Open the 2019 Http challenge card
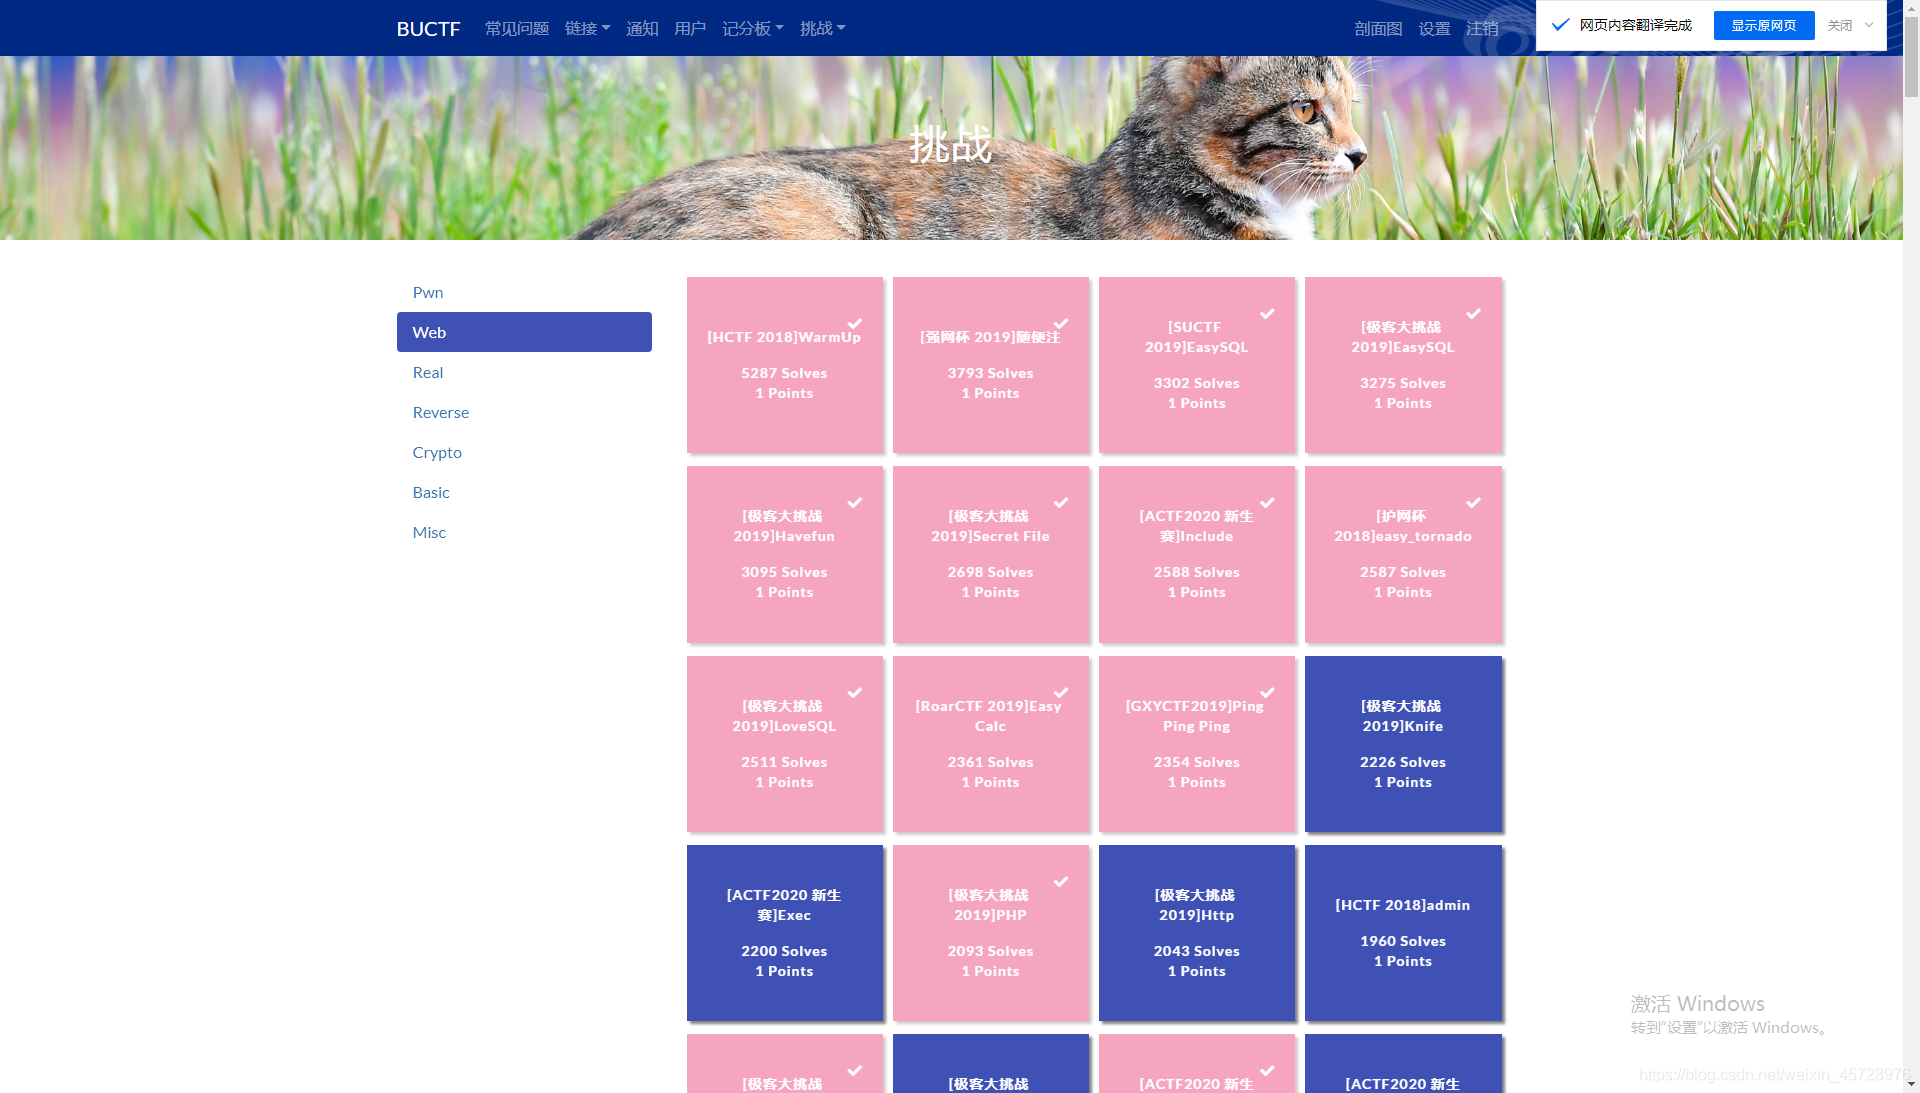Viewport: 1920px width, 1093px height. point(1197,933)
